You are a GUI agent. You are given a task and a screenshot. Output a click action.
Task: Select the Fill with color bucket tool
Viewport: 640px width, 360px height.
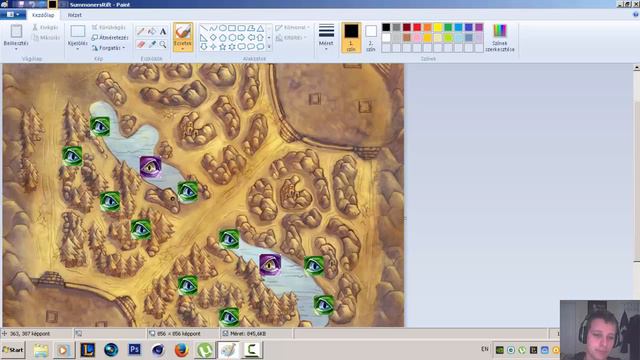tap(152, 31)
